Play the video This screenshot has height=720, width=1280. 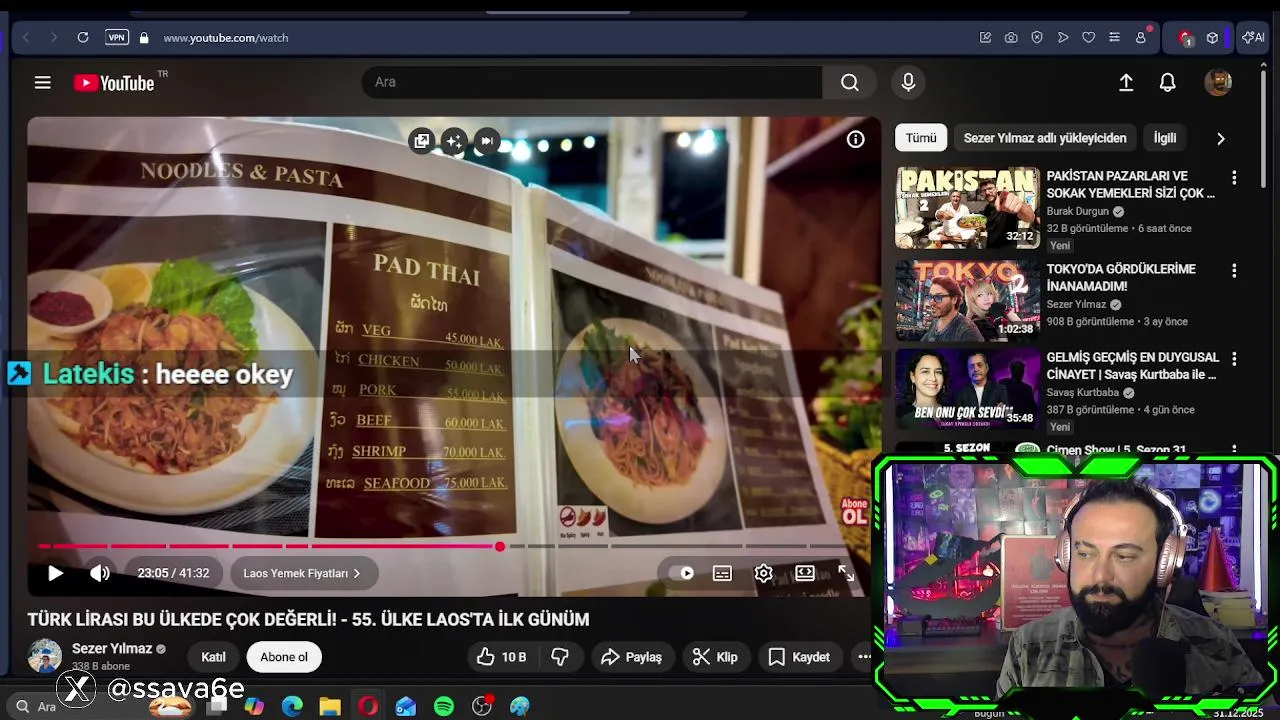(x=55, y=573)
